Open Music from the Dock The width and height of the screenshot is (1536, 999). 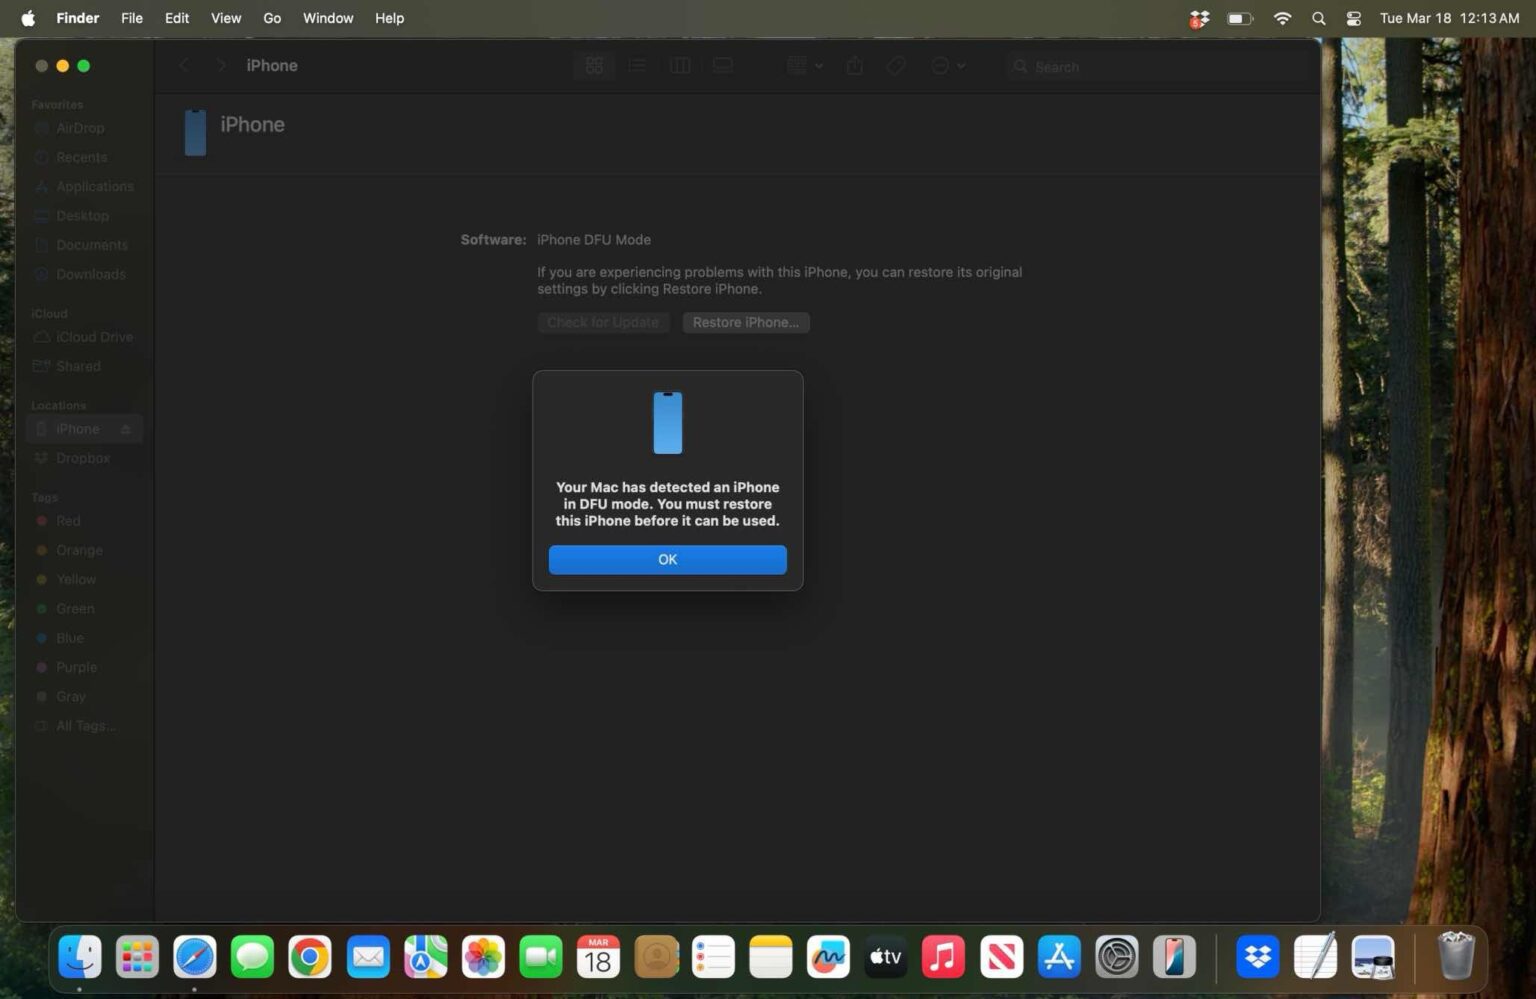(x=943, y=956)
